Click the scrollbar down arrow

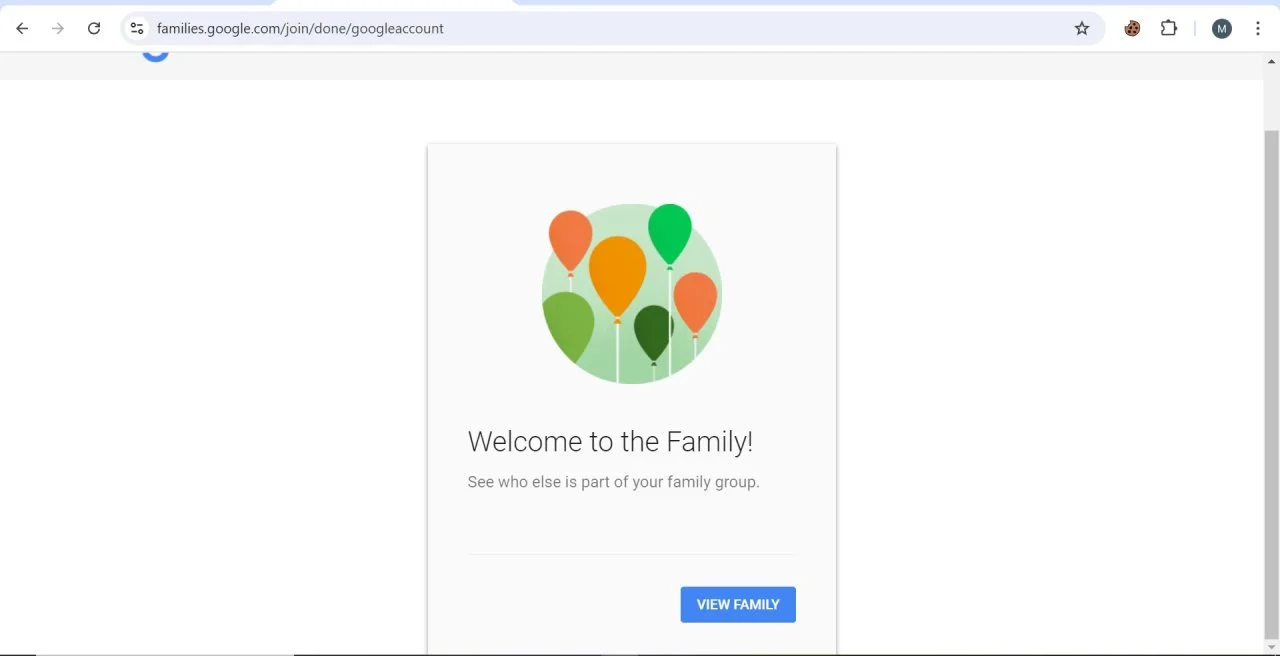click(x=1272, y=647)
